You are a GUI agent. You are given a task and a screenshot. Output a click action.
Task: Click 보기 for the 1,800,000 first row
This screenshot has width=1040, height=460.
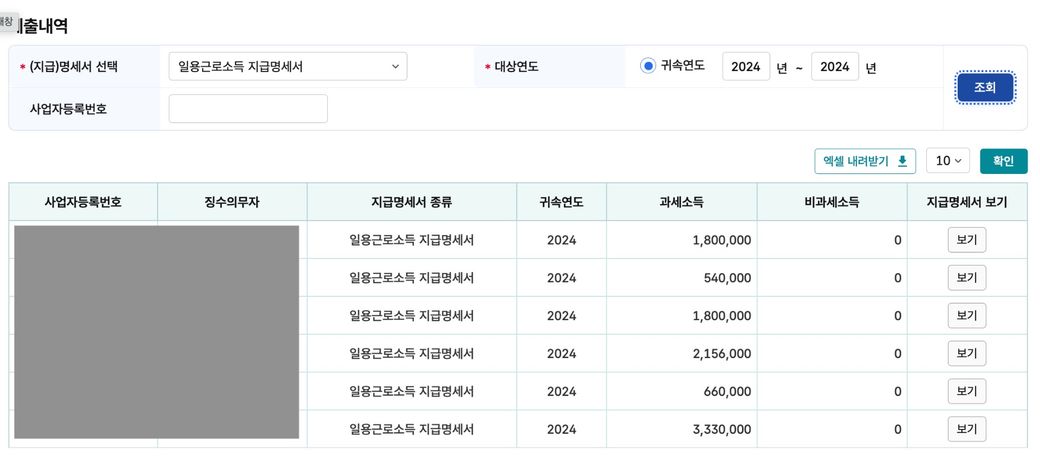(x=966, y=240)
